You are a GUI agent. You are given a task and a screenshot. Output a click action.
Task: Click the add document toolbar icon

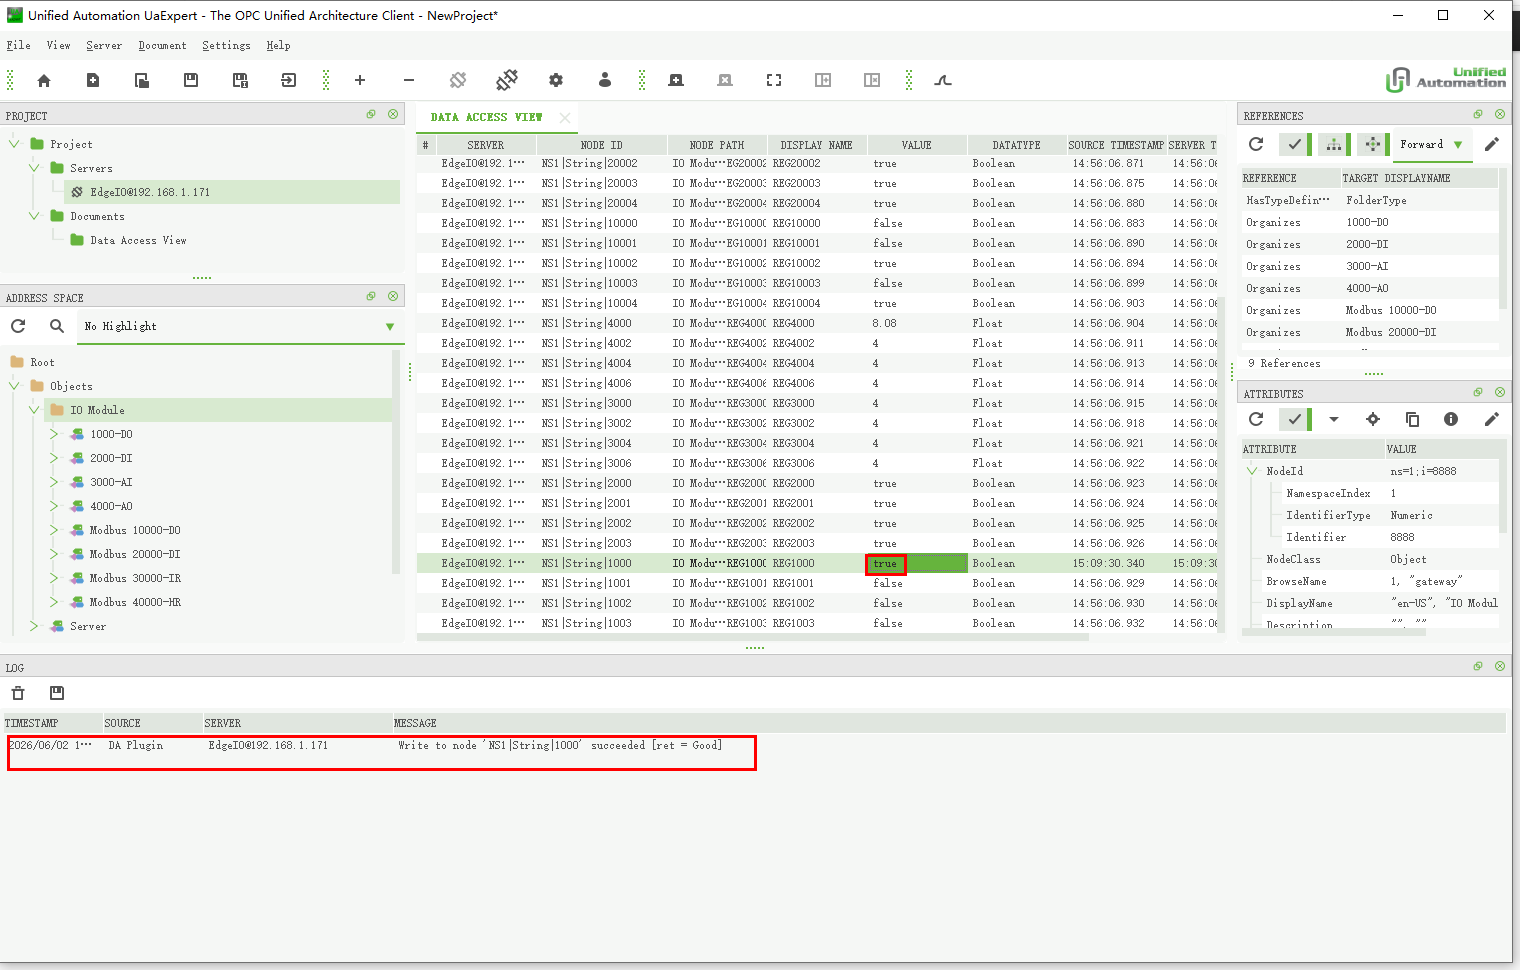click(676, 80)
